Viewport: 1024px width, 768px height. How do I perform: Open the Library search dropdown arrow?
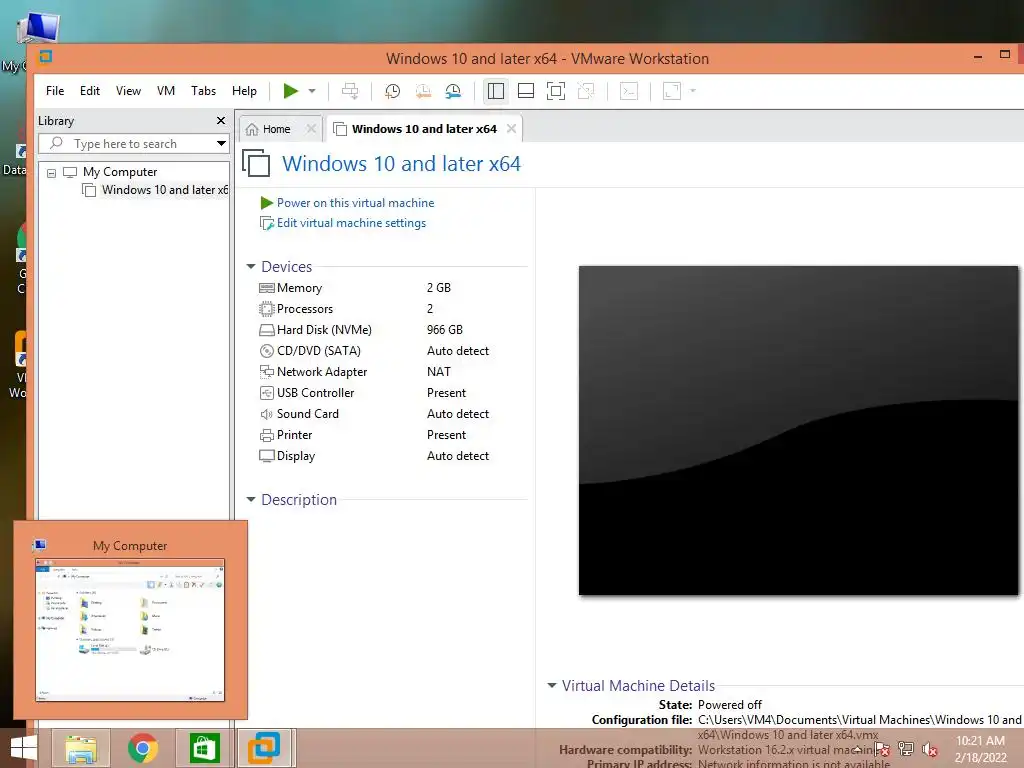pyautogui.click(x=221, y=144)
